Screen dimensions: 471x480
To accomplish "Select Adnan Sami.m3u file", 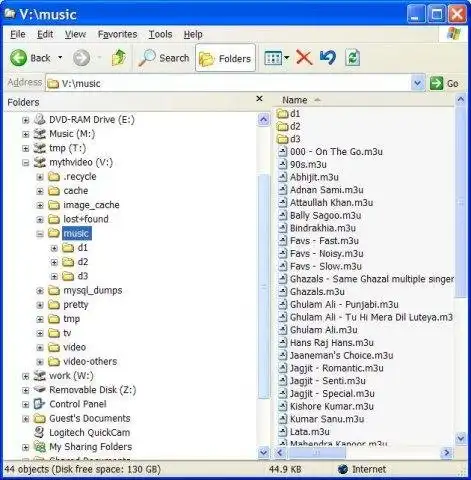I will [x=327, y=190].
